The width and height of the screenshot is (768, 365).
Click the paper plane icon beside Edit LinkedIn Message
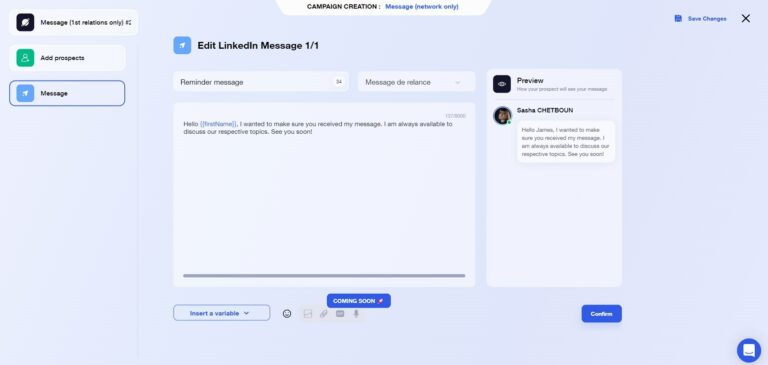pyautogui.click(x=182, y=45)
